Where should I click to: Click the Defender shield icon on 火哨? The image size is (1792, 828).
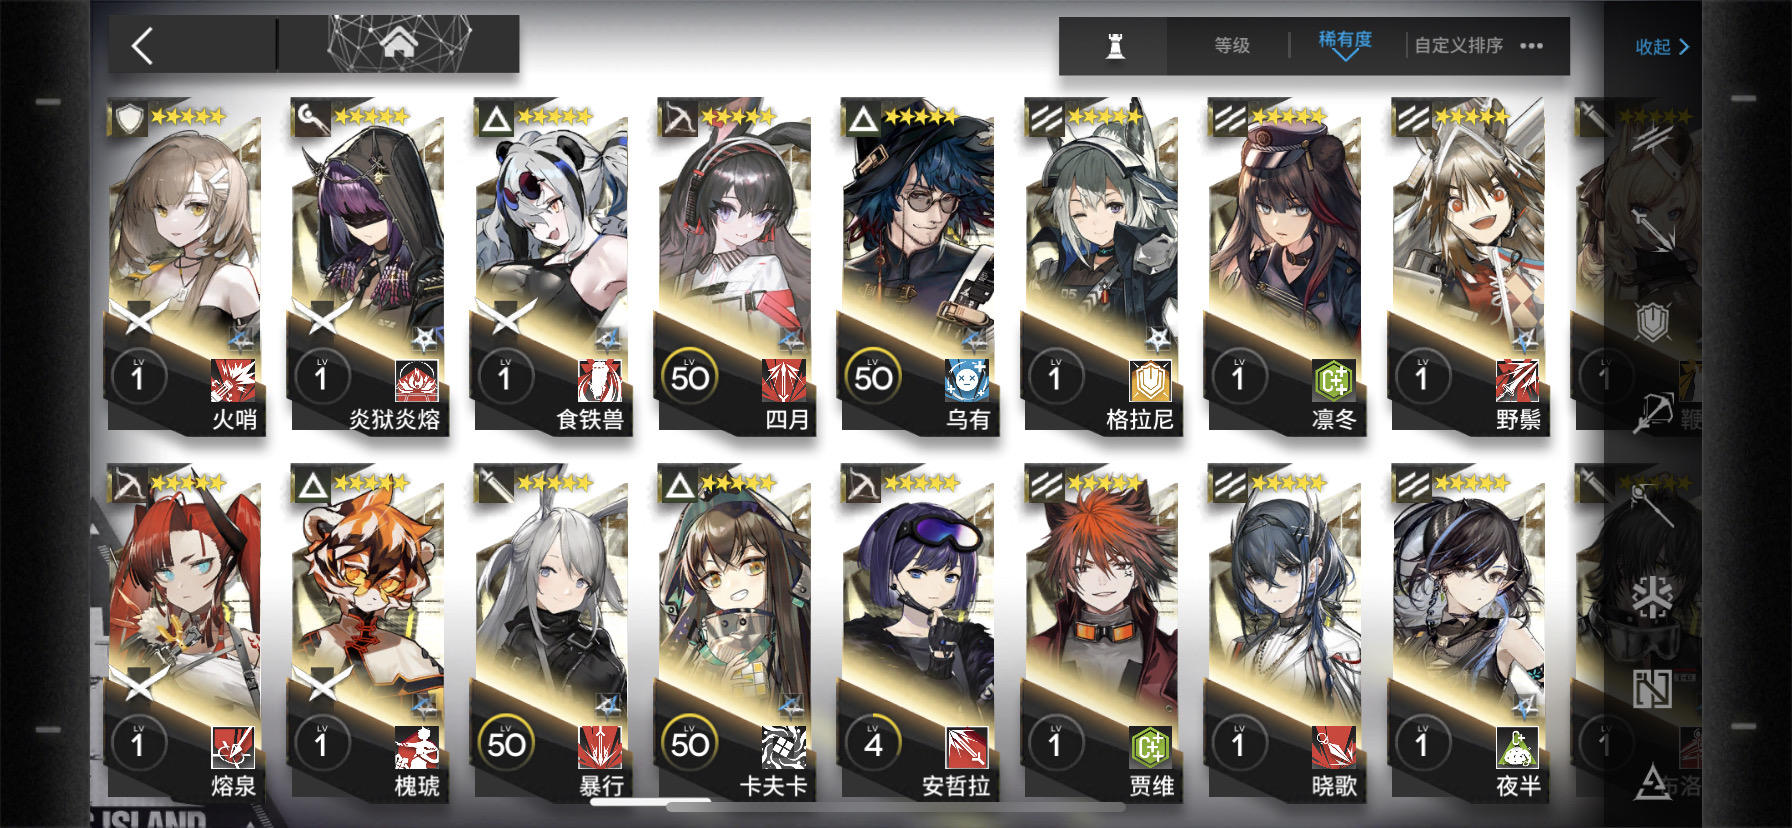(129, 119)
